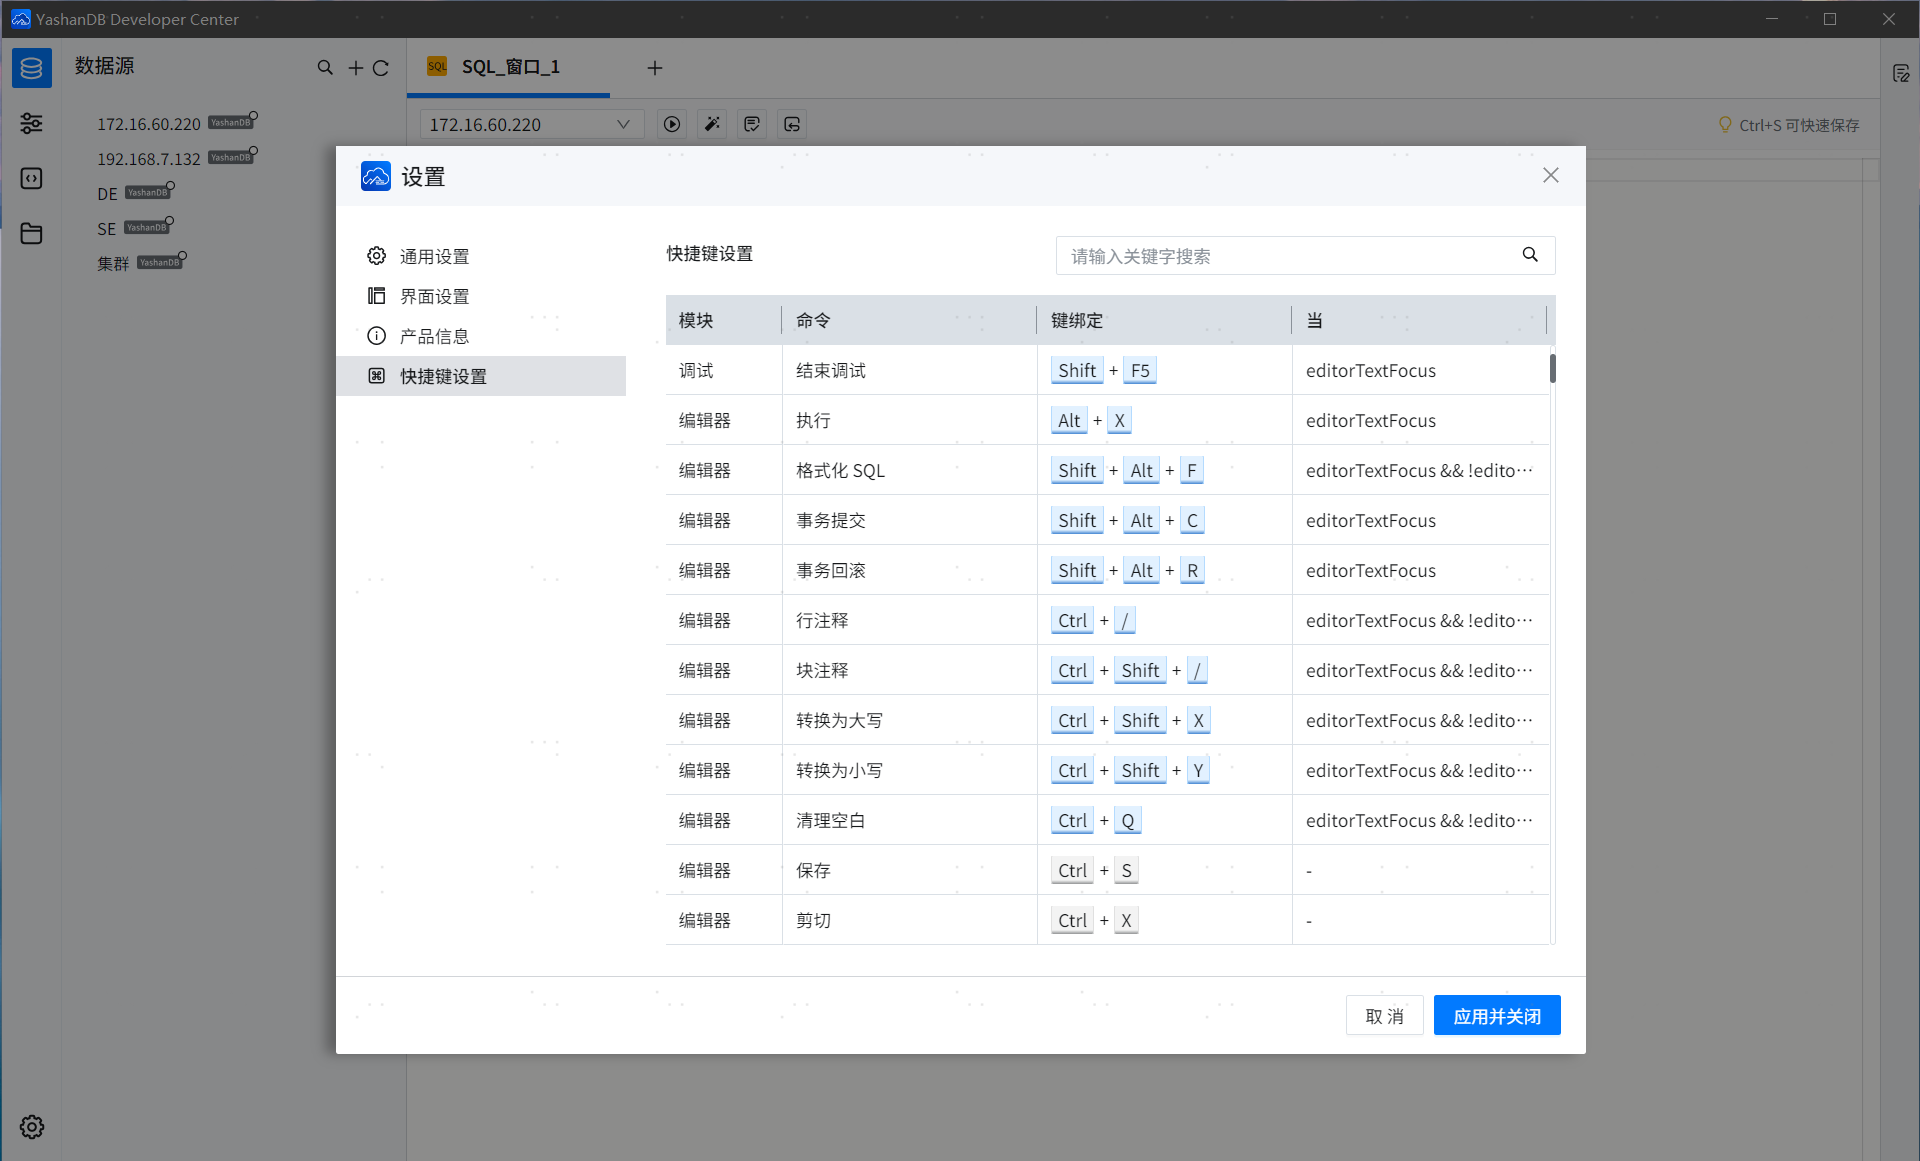1920x1161 pixels.
Task: Switch to the SQL_窗口_1 tab
Action: (x=509, y=67)
